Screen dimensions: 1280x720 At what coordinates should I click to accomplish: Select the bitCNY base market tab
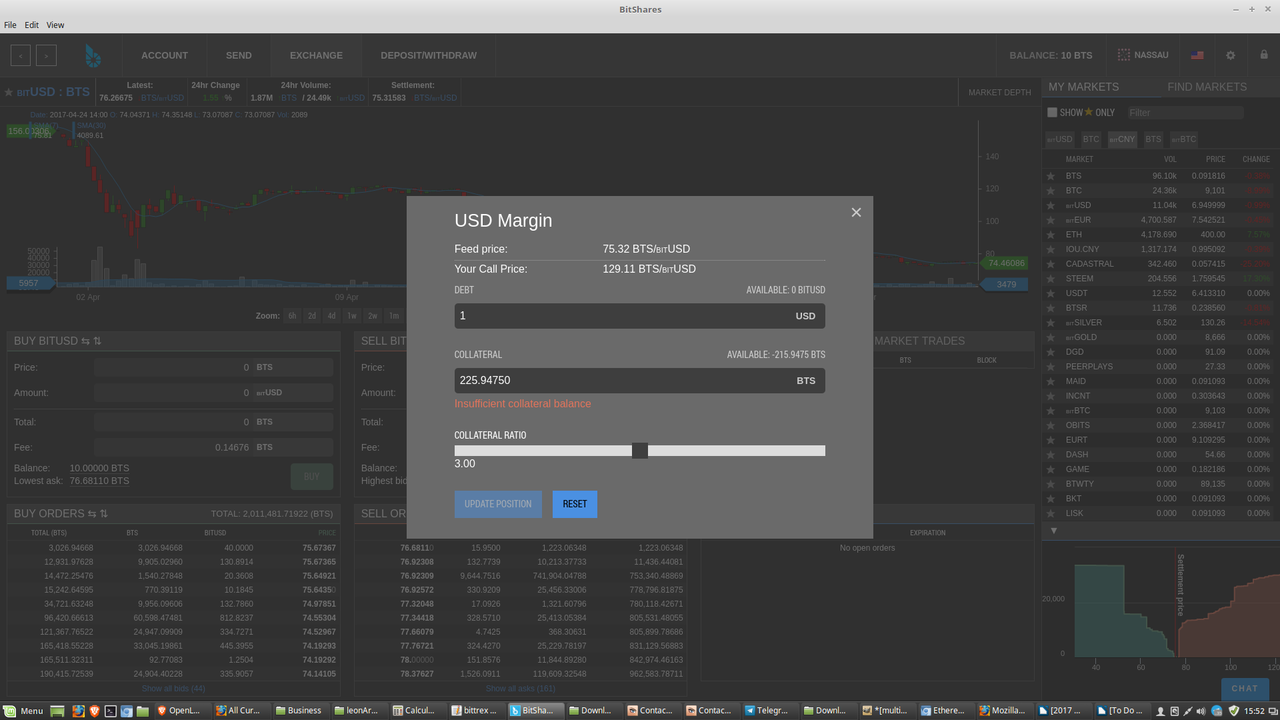coord(1122,140)
